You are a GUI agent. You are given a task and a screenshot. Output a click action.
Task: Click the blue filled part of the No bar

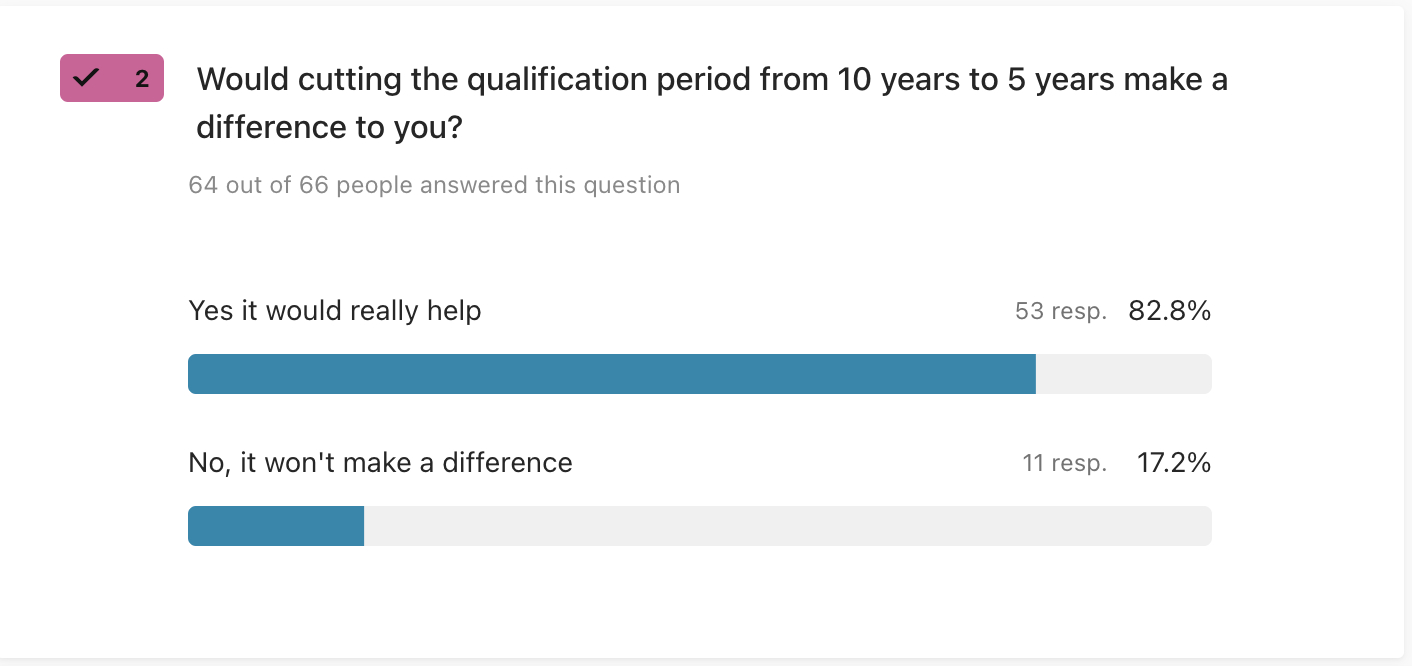pyautogui.click(x=275, y=526)
